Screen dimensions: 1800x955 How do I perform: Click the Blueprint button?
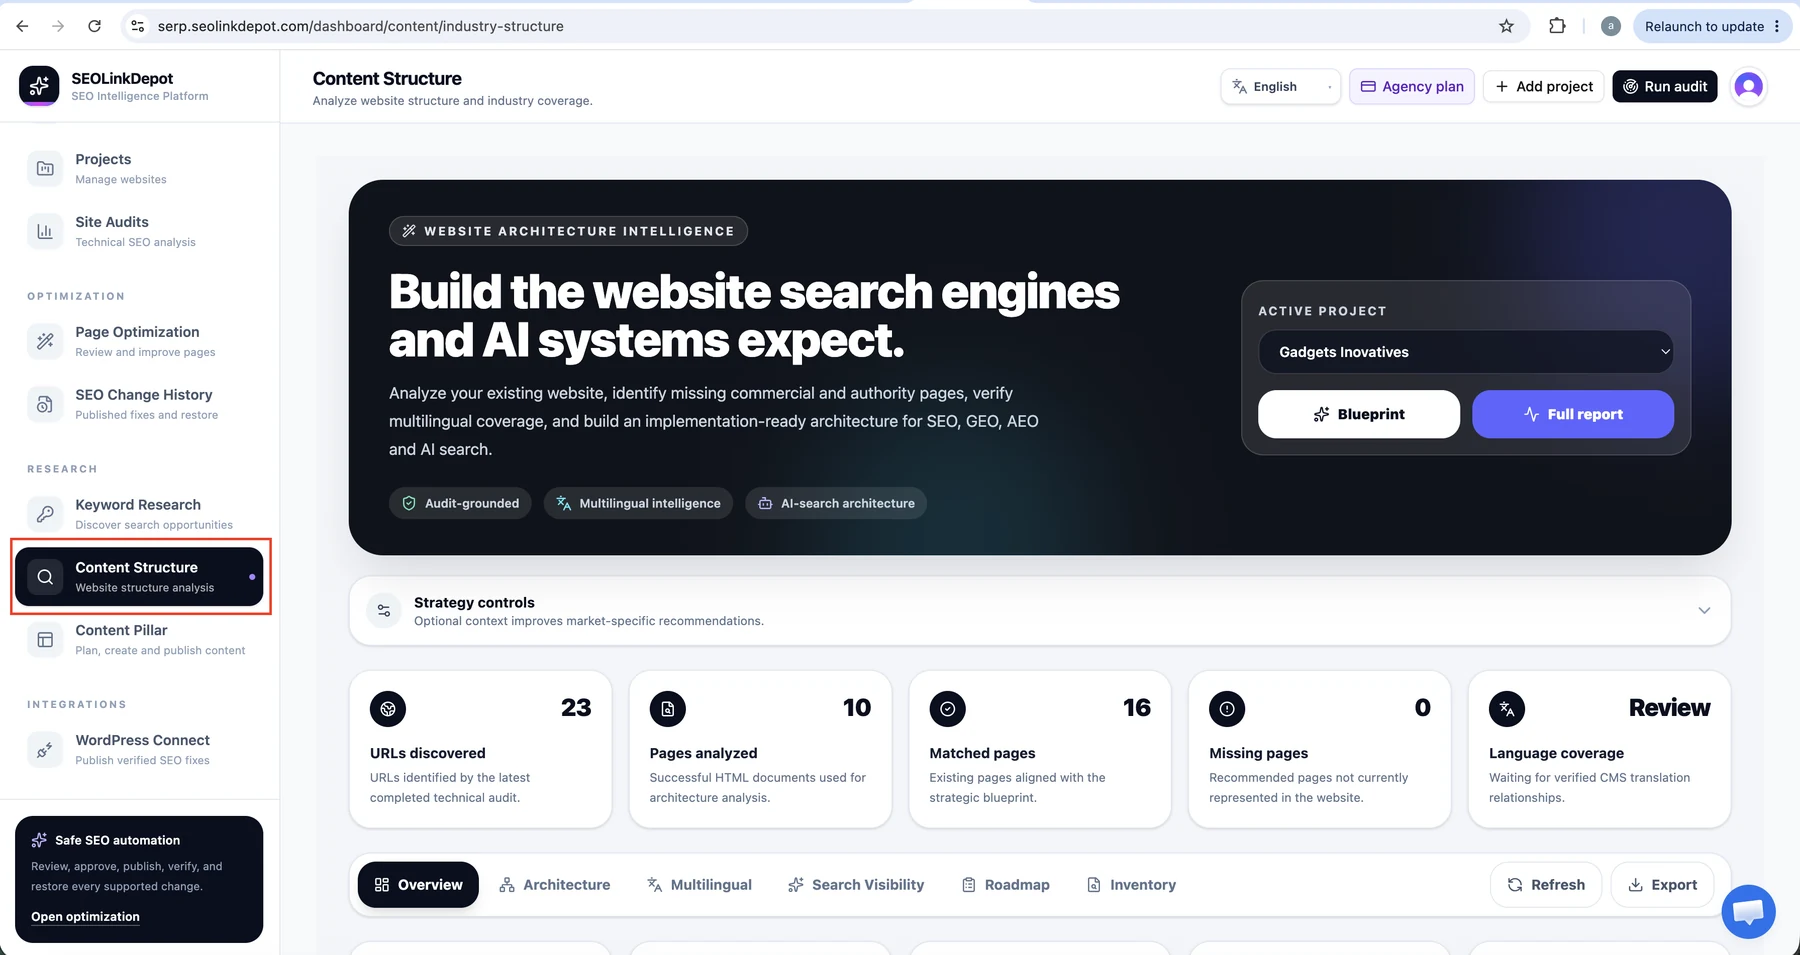pyautogui.click(x=1359, y=414)
